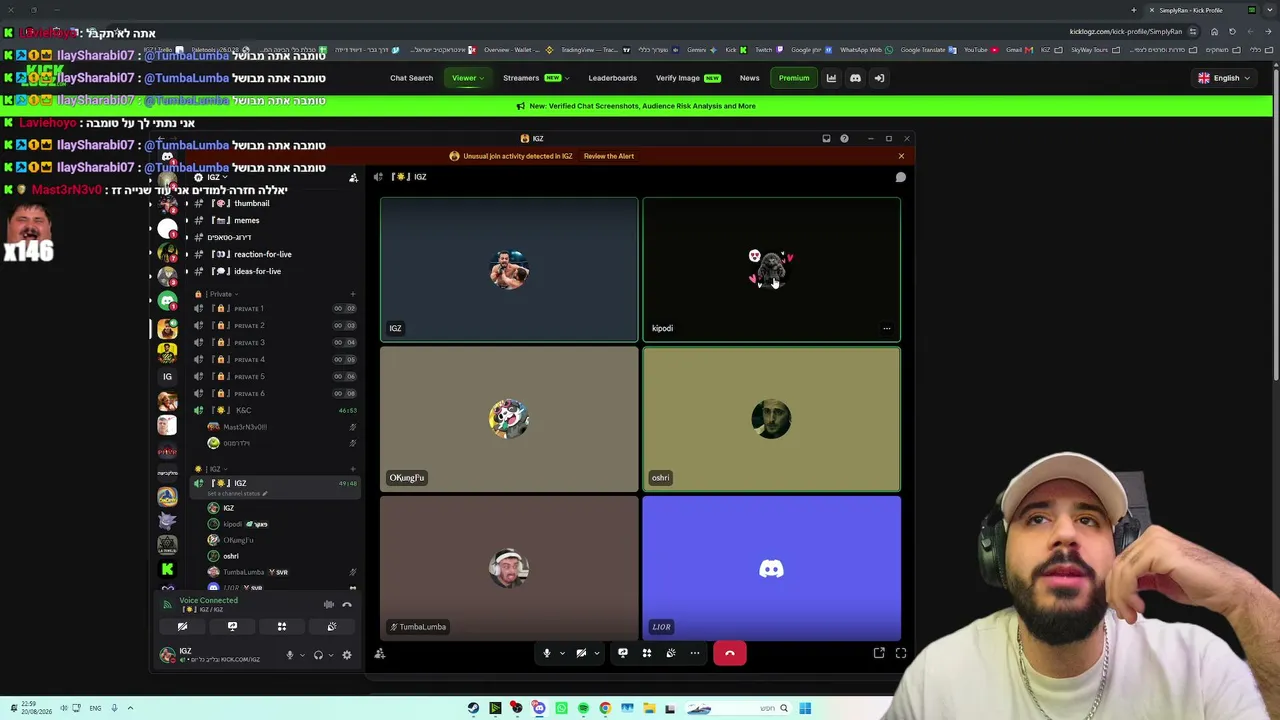
Task: Open File Explorer from the taskbar
Action: point(649,708)
